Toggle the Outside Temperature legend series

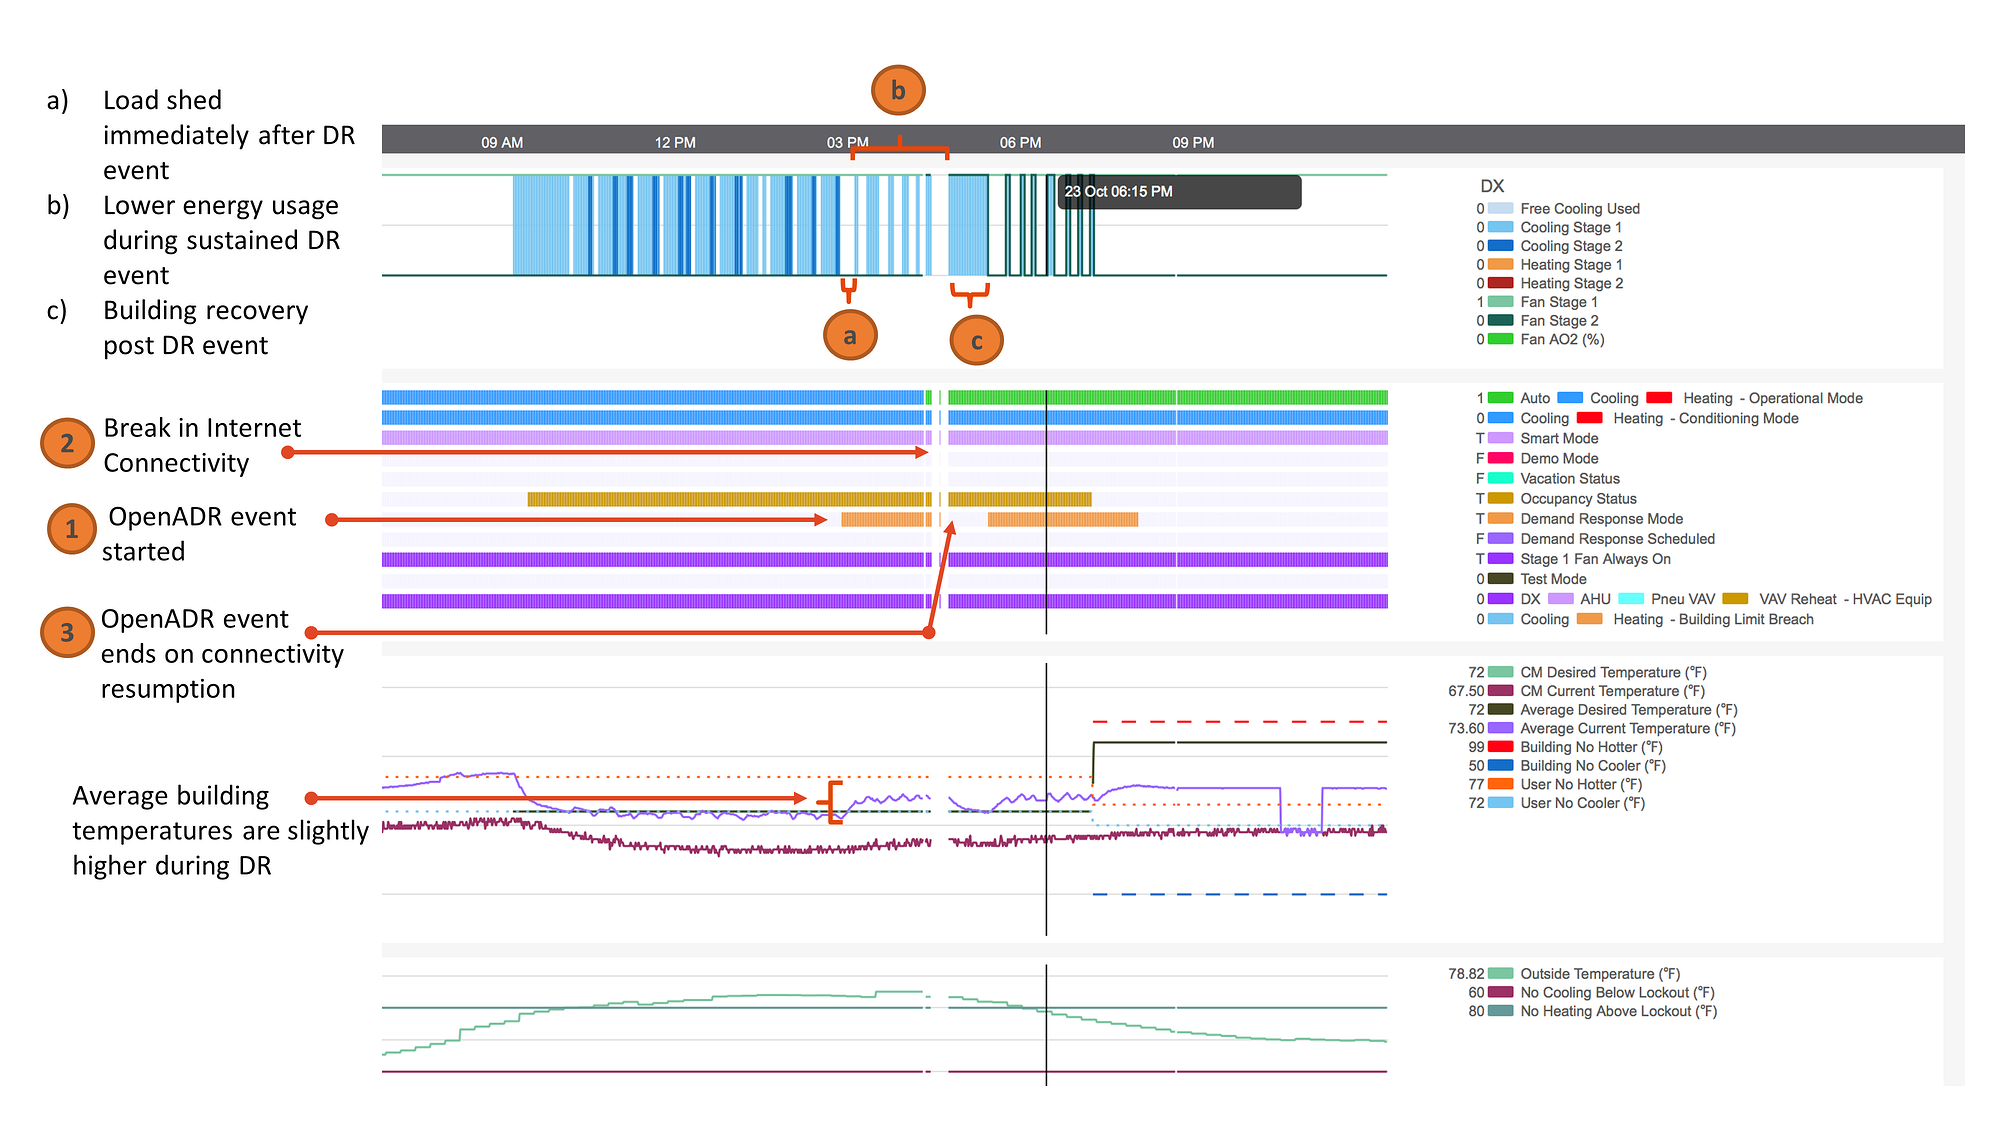pyautogui.click(x=1599, y=974)
